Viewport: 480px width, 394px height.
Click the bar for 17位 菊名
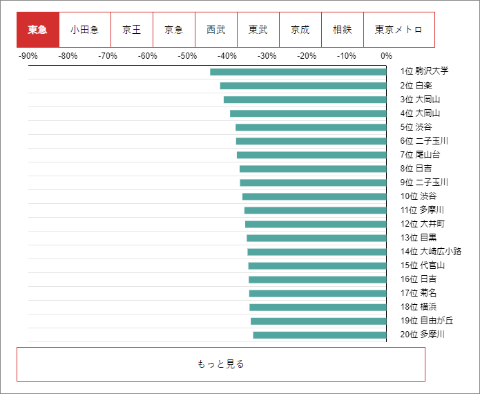(318, 294)
